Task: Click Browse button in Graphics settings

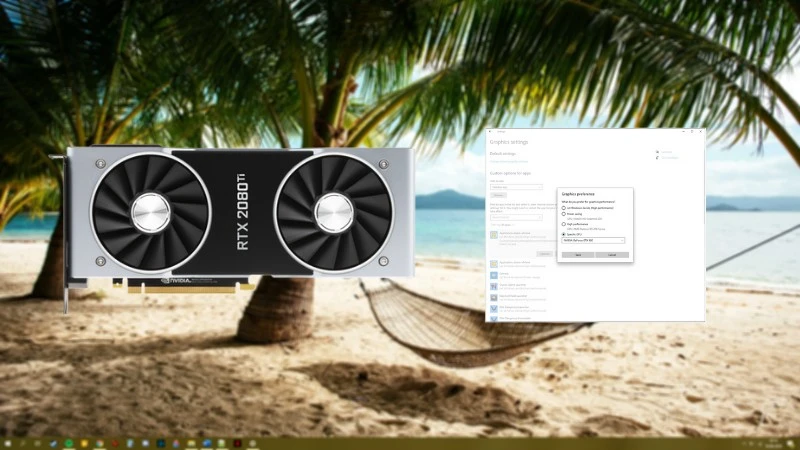Action: pyautogui.click(x=498, y=195)
